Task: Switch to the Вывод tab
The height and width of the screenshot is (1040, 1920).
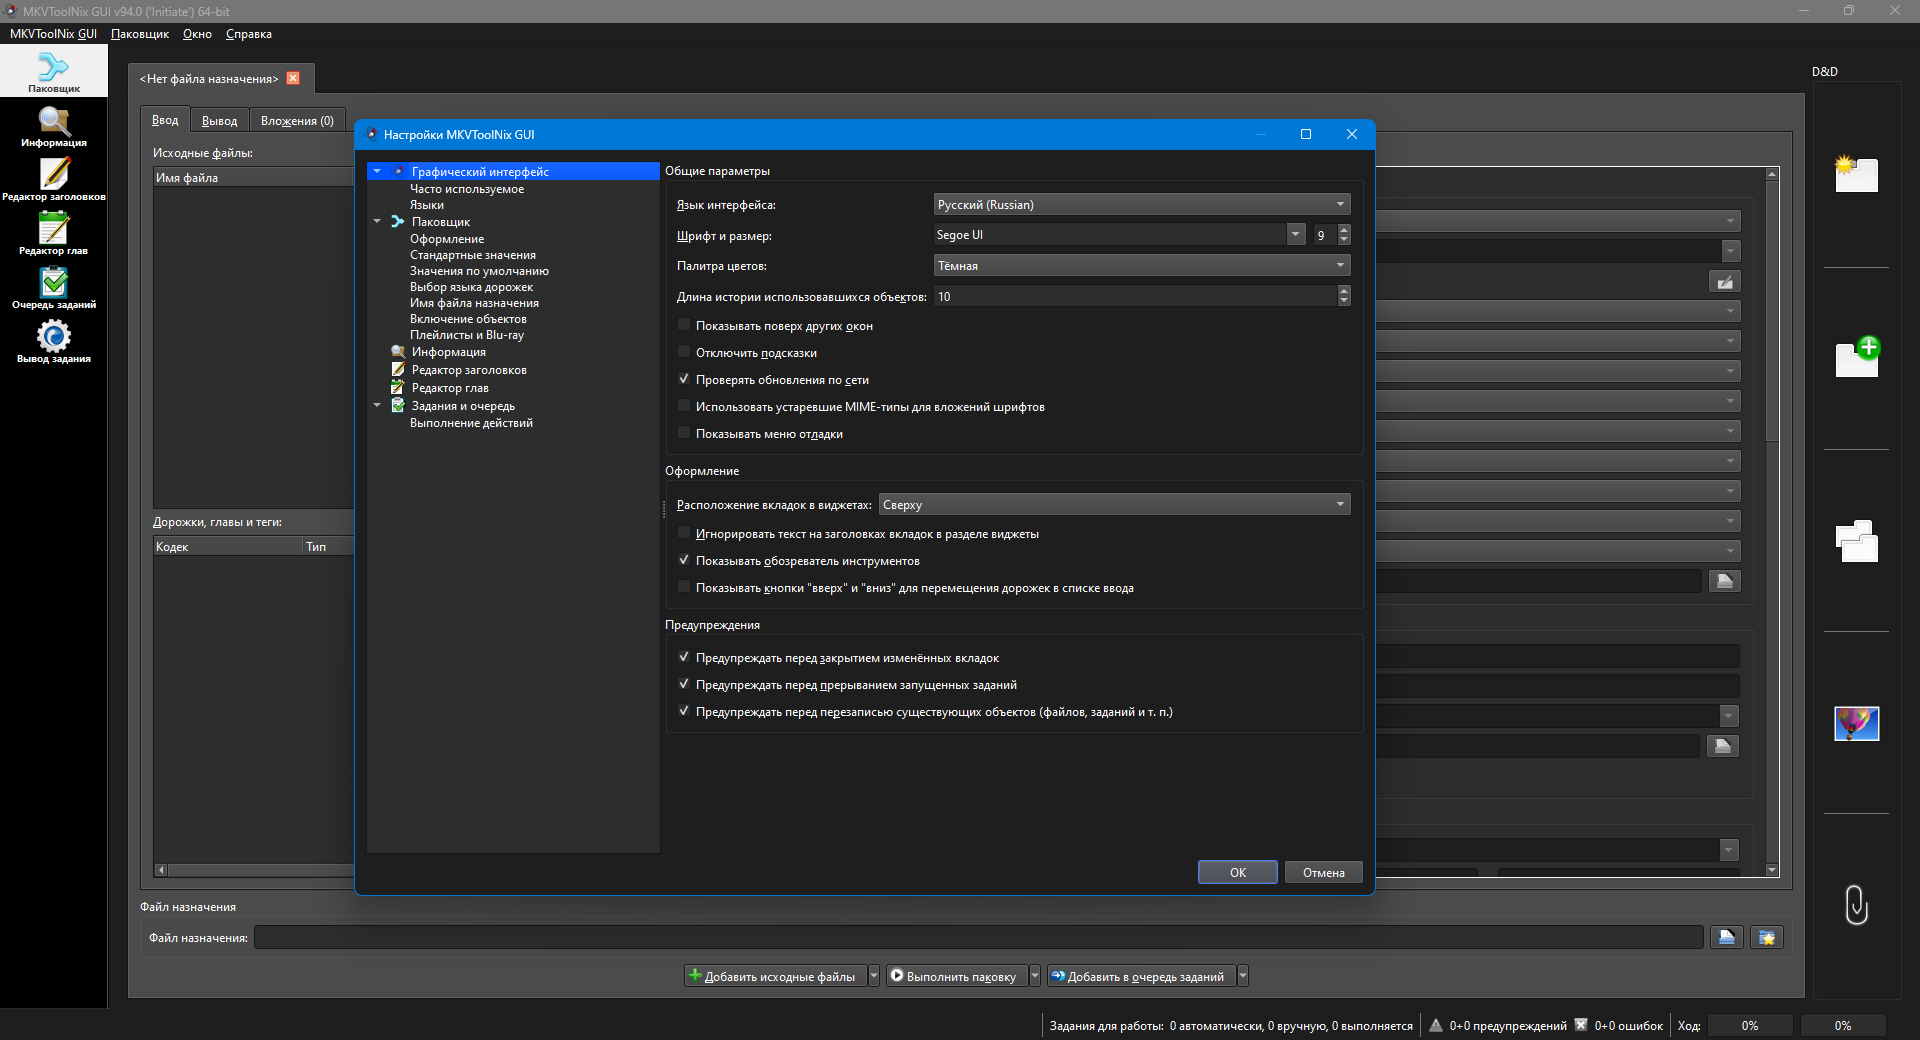Action: click(219, 120)
